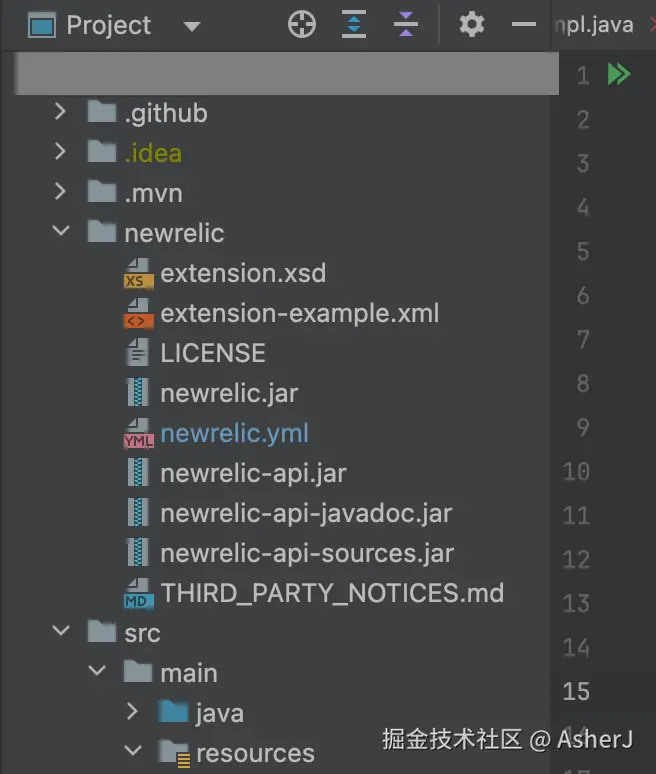Collapse the resources folder chevron
This screenshot has width=656, height=774.
click(x=133, y=750)
